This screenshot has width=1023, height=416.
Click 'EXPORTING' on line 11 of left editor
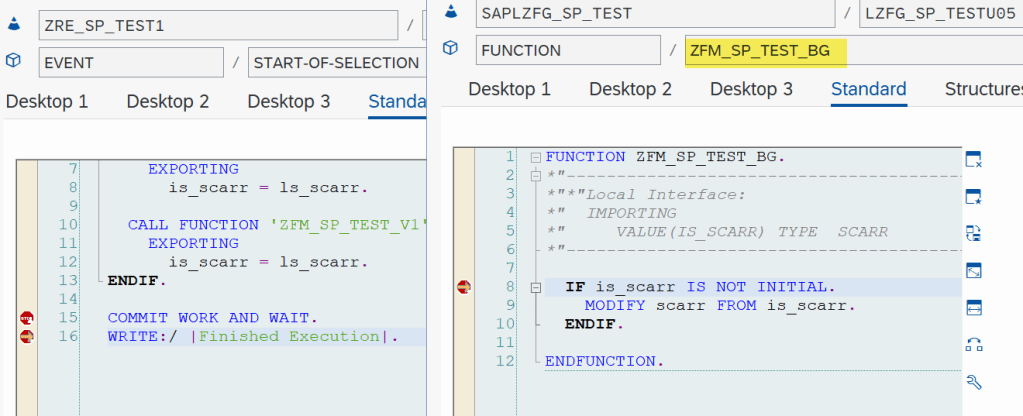pos(193,244)
